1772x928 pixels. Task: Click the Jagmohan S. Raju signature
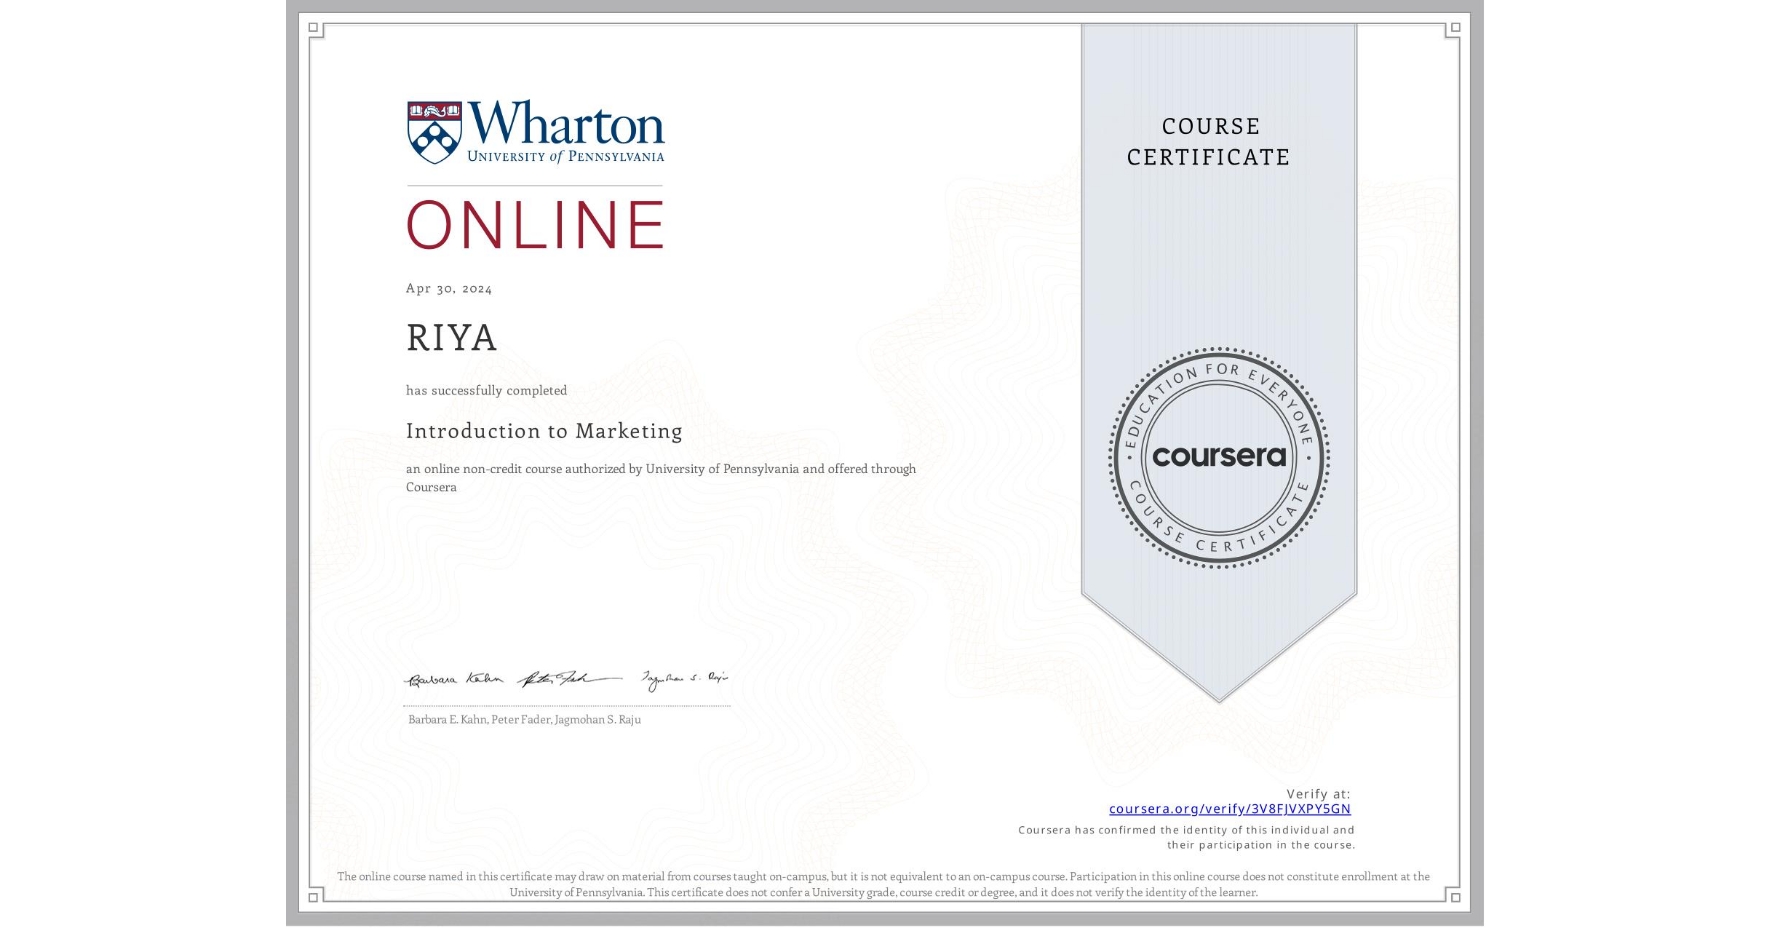685,678
